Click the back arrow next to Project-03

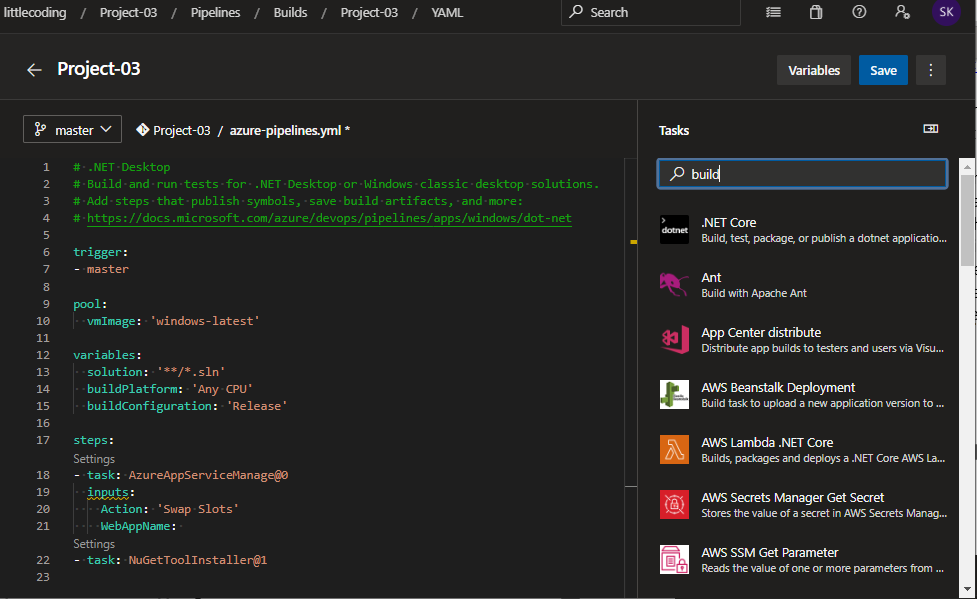[33, 70]
